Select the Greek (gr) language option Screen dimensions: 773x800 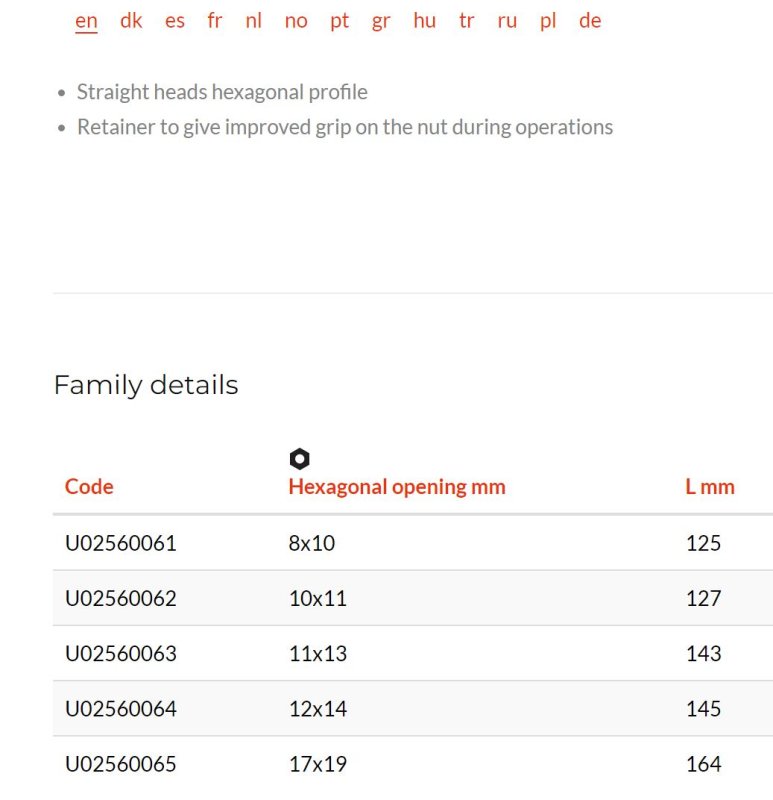coord(381,21)
